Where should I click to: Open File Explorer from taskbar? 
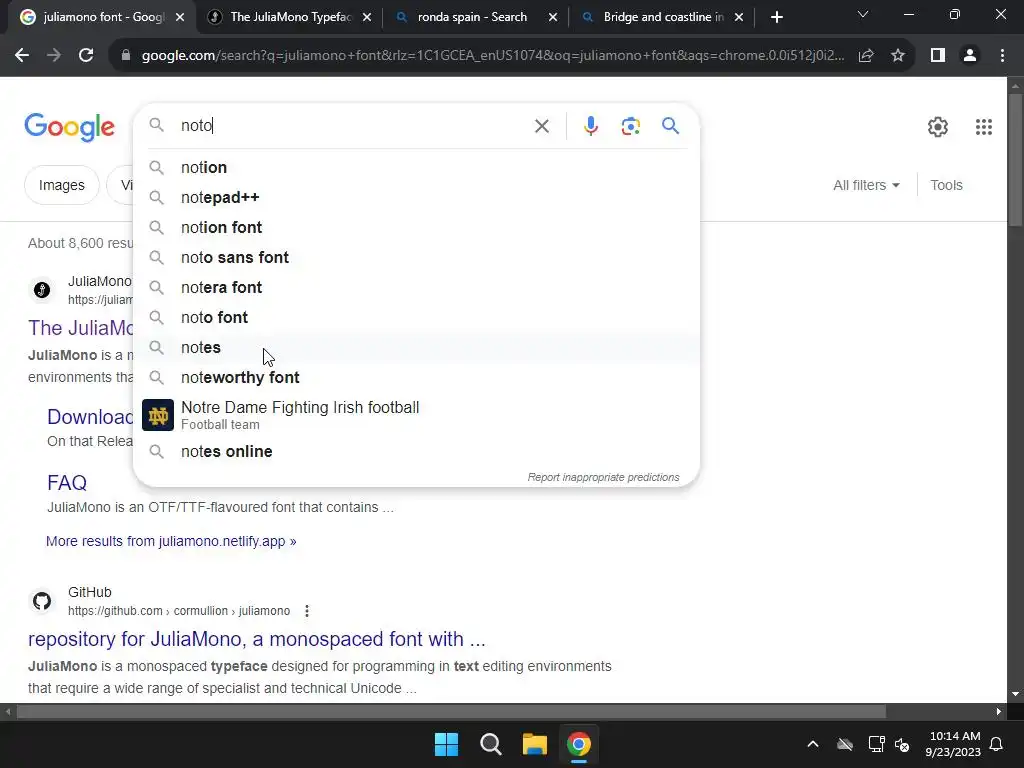[535, 744]
